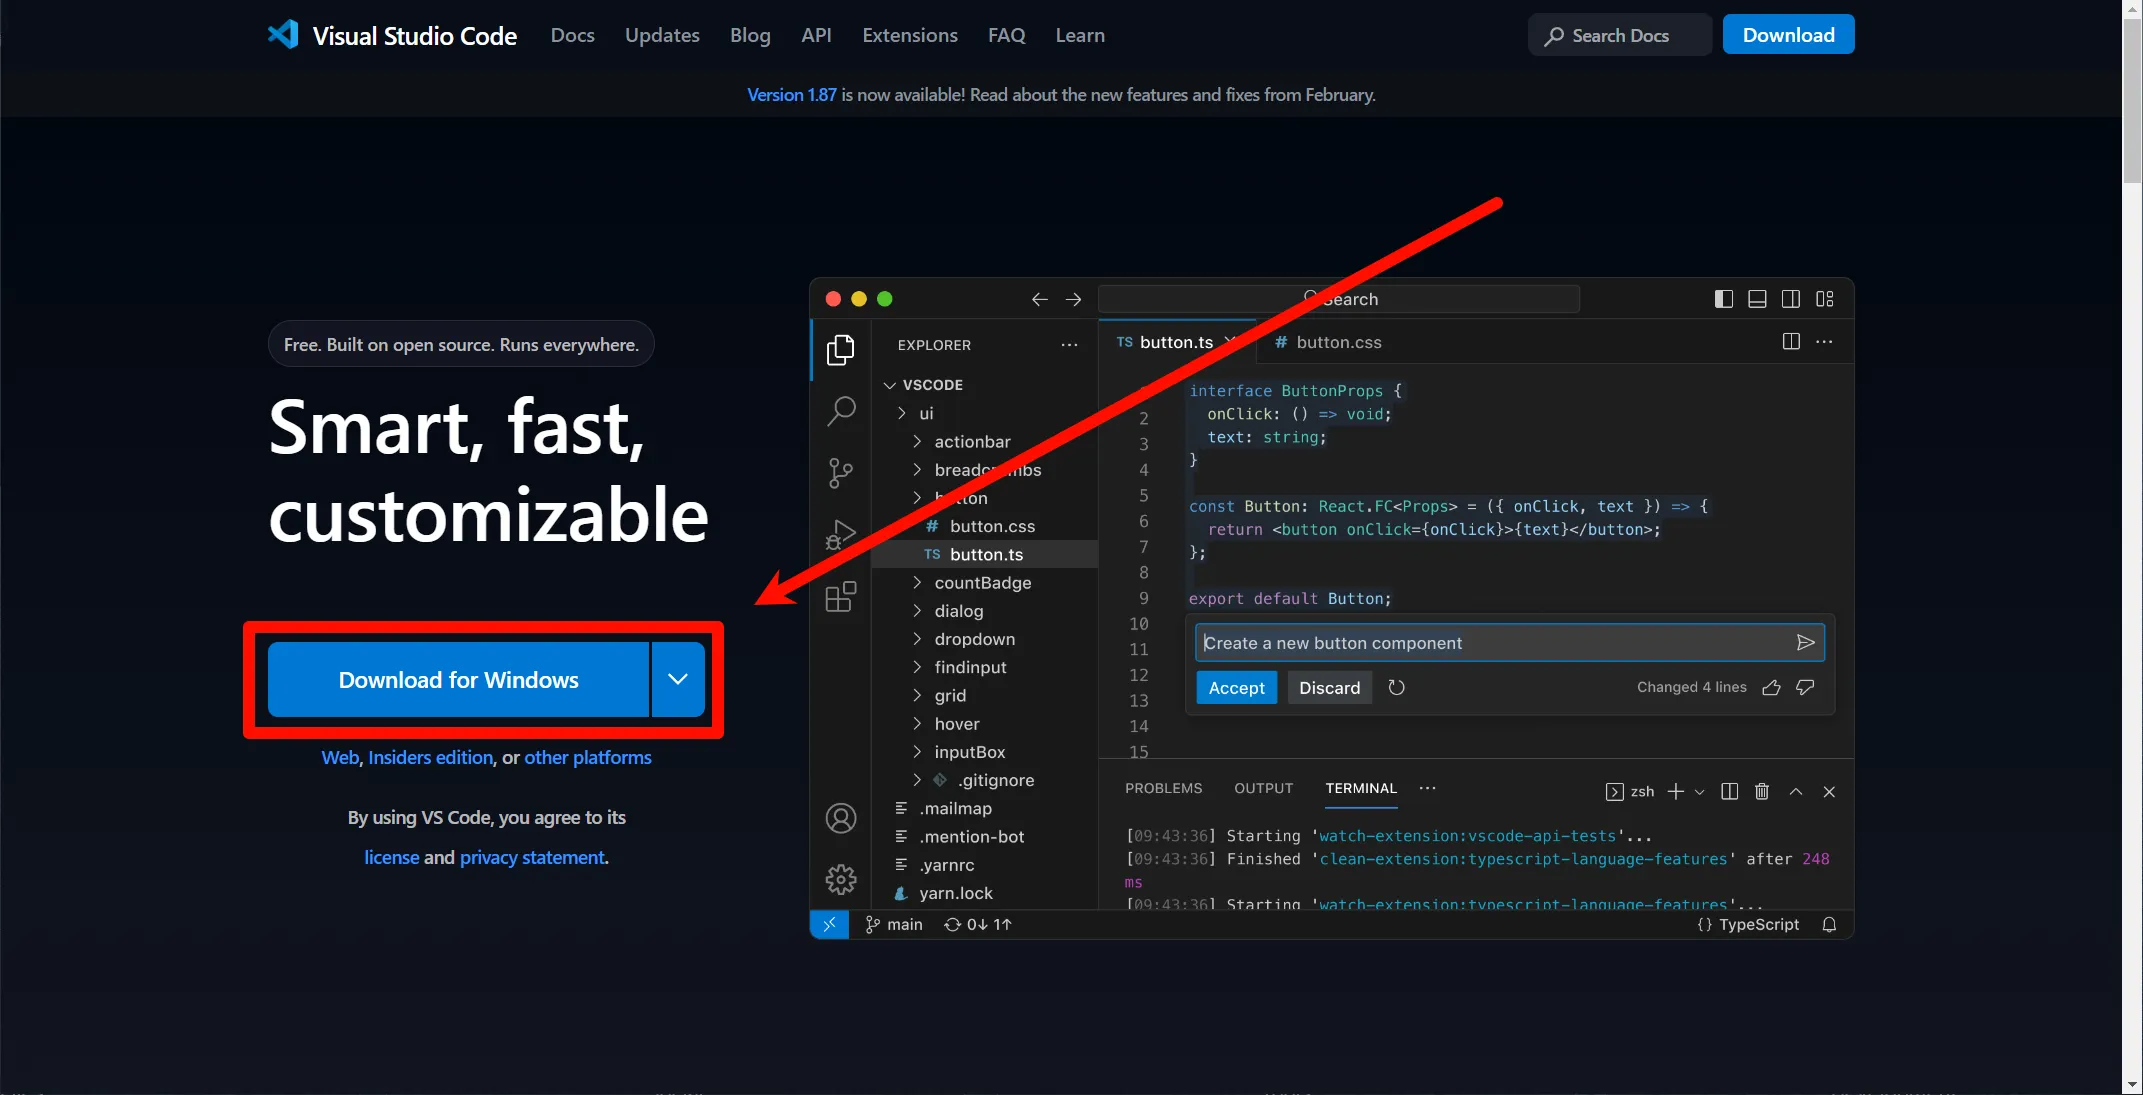Click the Search Docs field
2143x1095 pixels.
click(1619, 35)
